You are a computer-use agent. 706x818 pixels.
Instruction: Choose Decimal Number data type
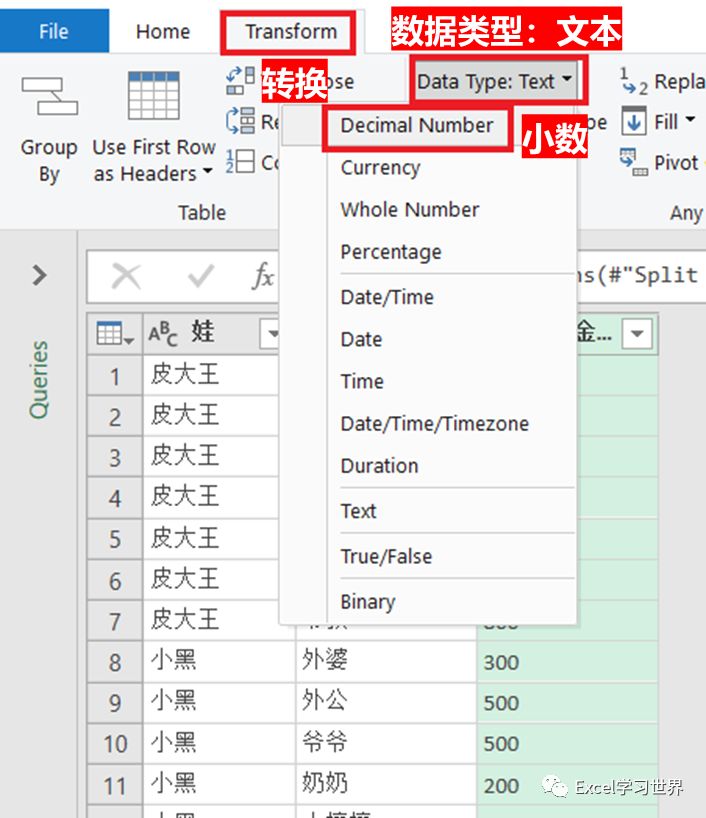[x=417, y=125]
